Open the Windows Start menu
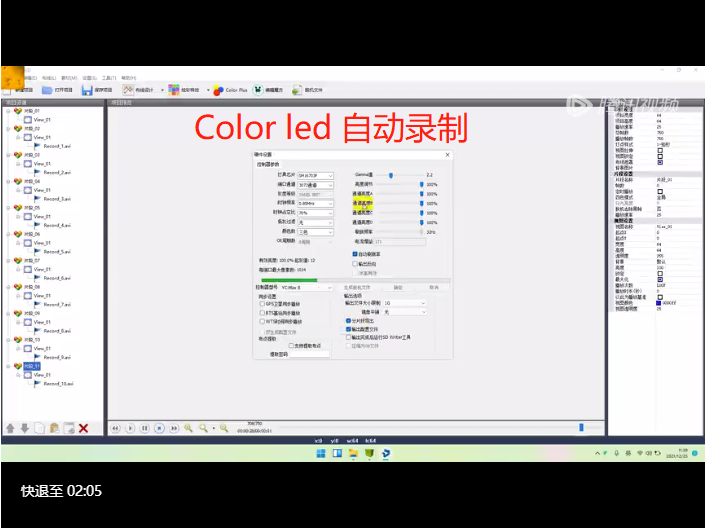The height and width of the screenshot is (528, 706). point(321,453)
